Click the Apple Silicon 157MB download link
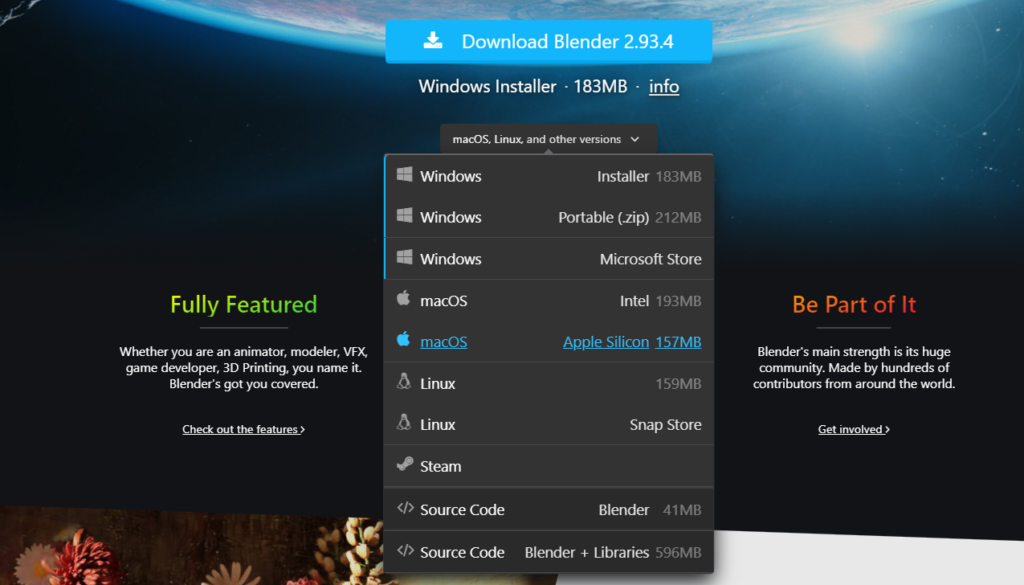Viewport: 1024px width, 585px height. pyautogui.click(x=631, y=342)
